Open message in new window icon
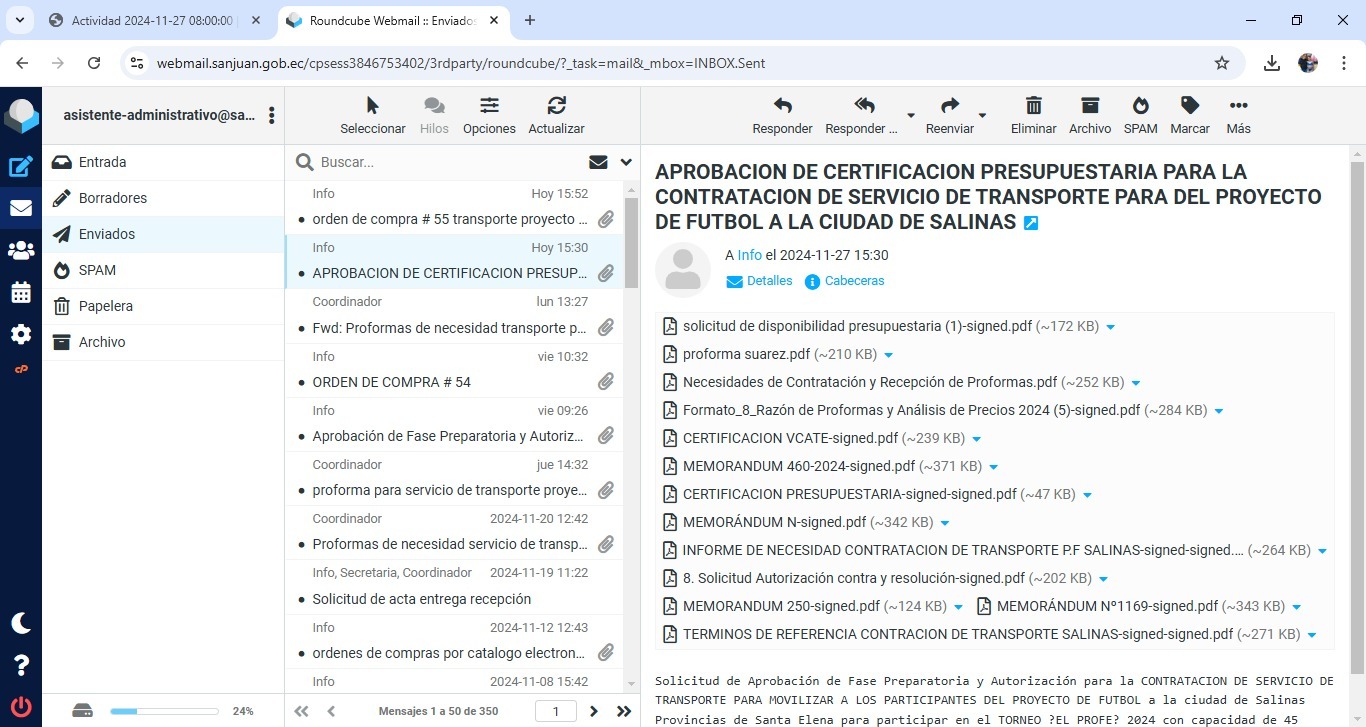Viewport: 1366px width, 727px height. tap(1031, 223)
